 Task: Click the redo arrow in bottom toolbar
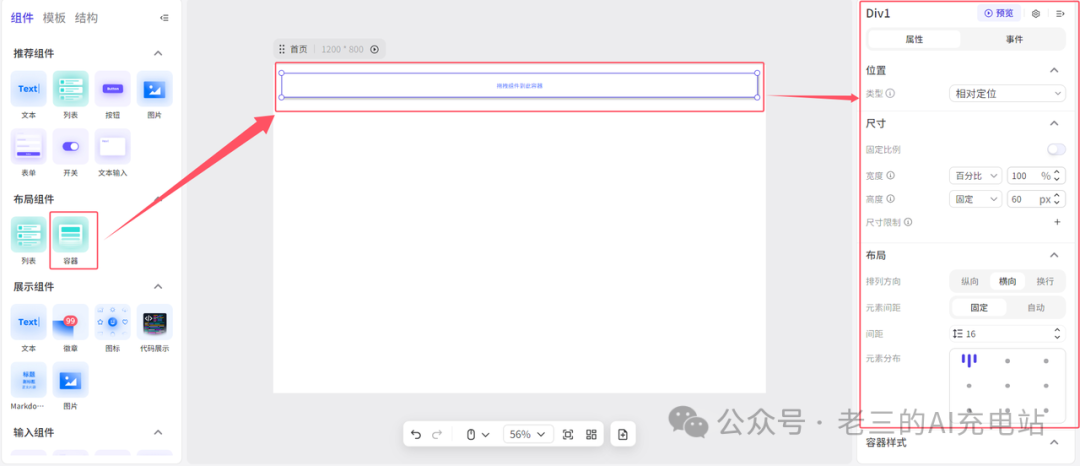(x=437, y=434)
